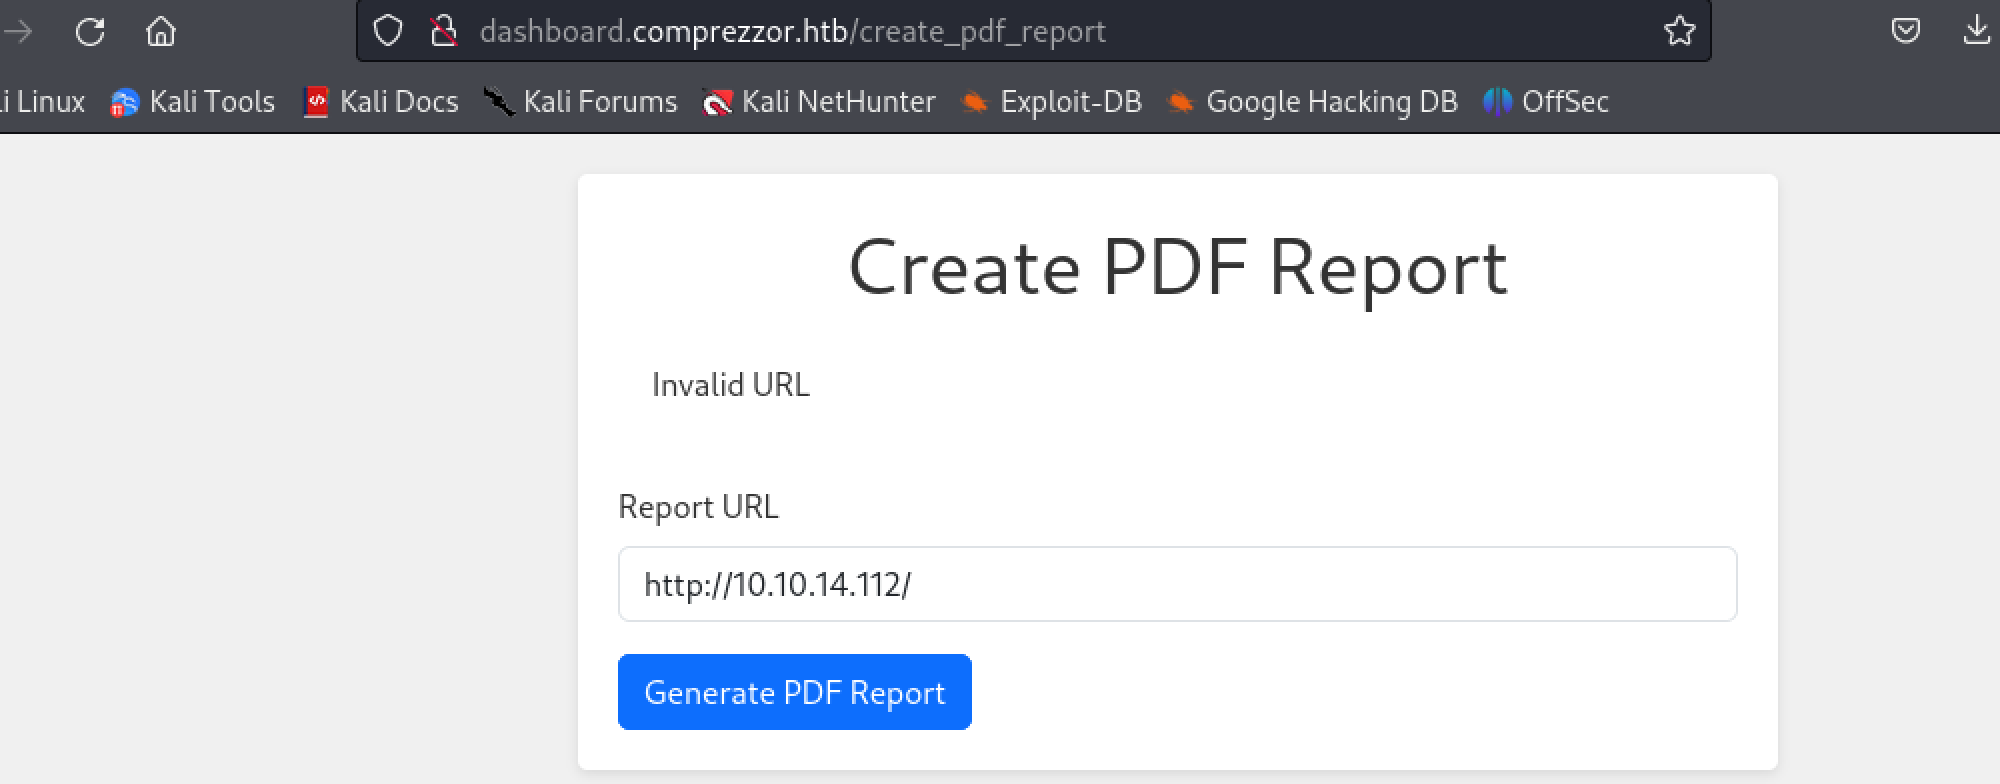Viewport: 2000px width, 784px height.
Task: Open the Kali Docs bookmark
Action: click(x=381, y=102)
